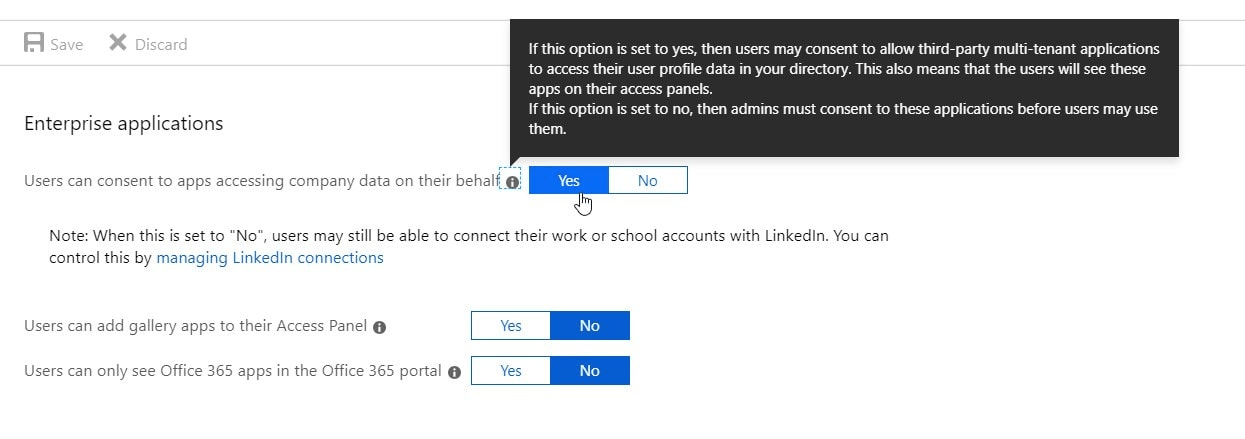
Task: Click the Note paragraph about LinkedIn accounts
Action: coord(468,237)
